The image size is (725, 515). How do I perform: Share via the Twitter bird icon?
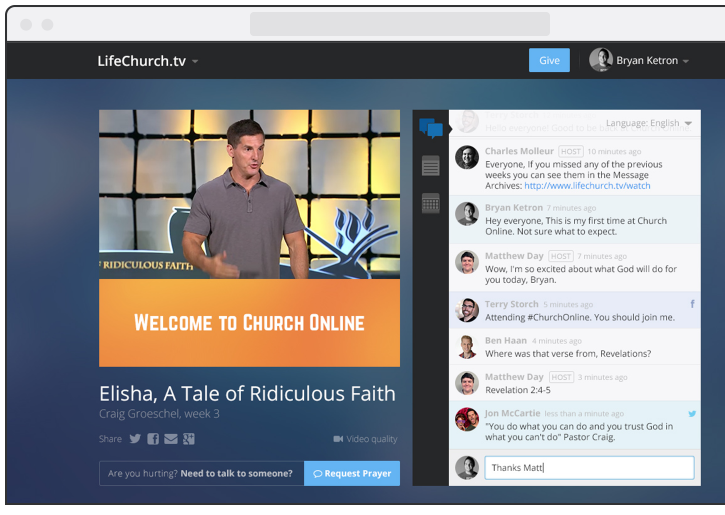tap(135, 439)
